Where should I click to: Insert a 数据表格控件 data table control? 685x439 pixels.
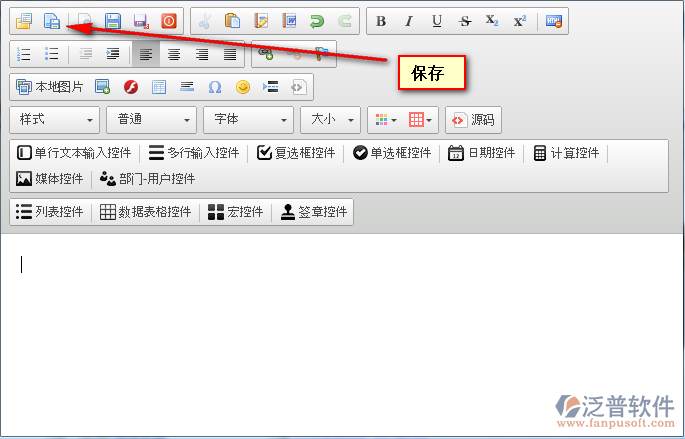click(x=145, y=212)
